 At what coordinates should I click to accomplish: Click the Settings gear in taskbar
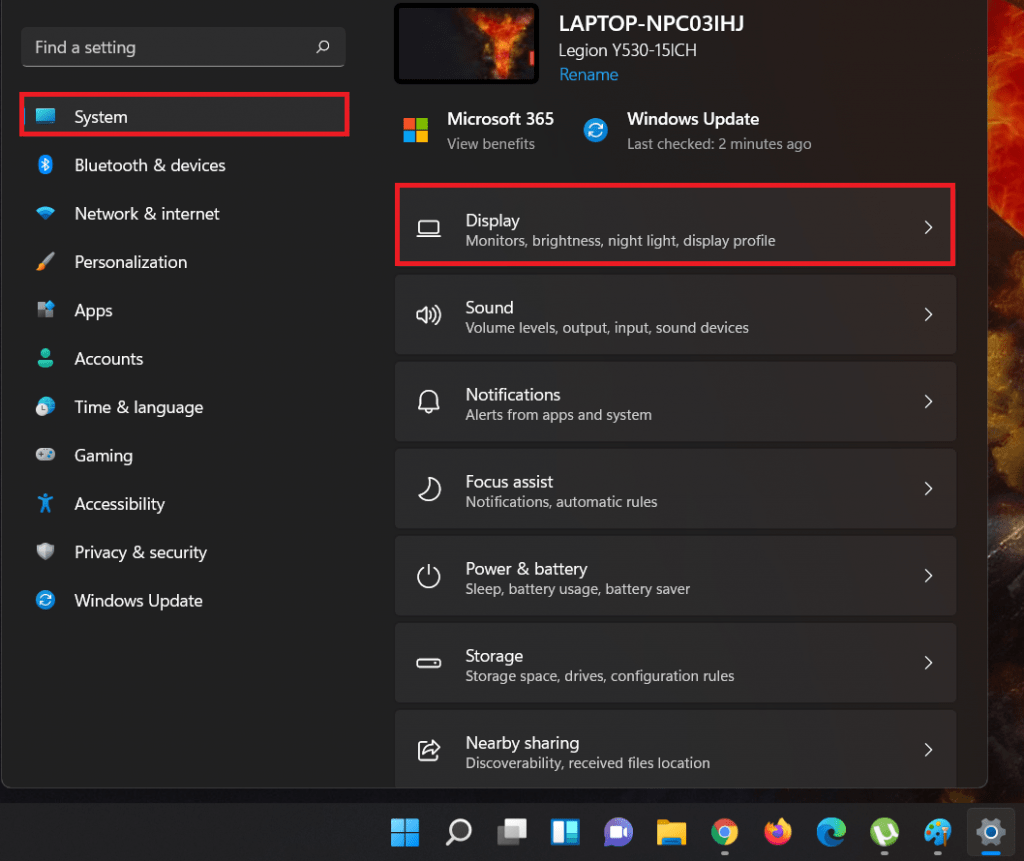[x=991, y=832]
